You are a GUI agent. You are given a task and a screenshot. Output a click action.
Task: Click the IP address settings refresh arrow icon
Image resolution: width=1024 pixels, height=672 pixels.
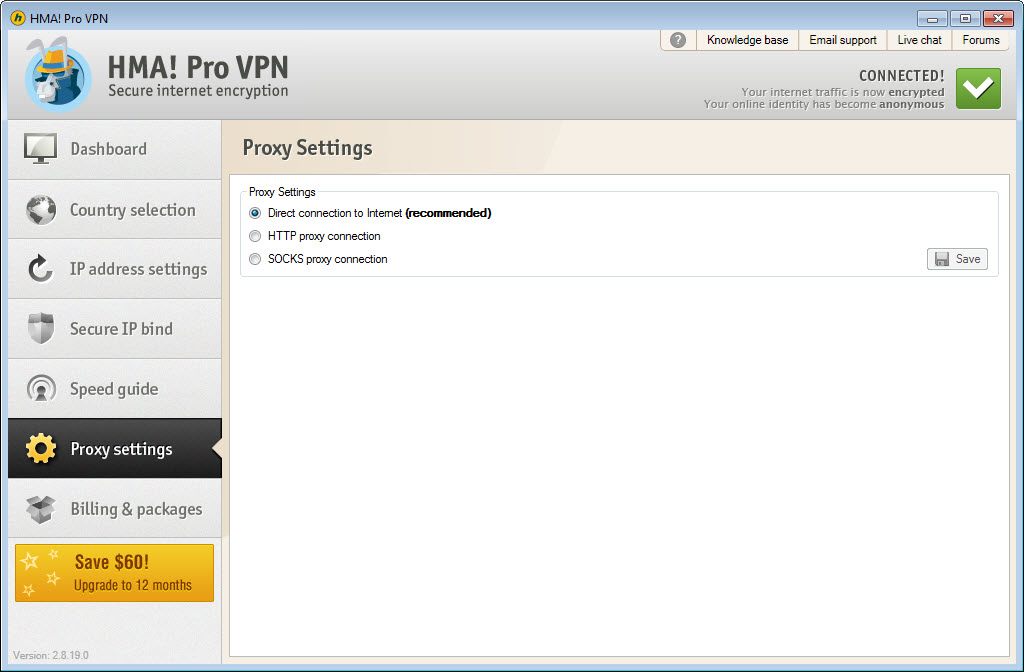pos(40,268)
